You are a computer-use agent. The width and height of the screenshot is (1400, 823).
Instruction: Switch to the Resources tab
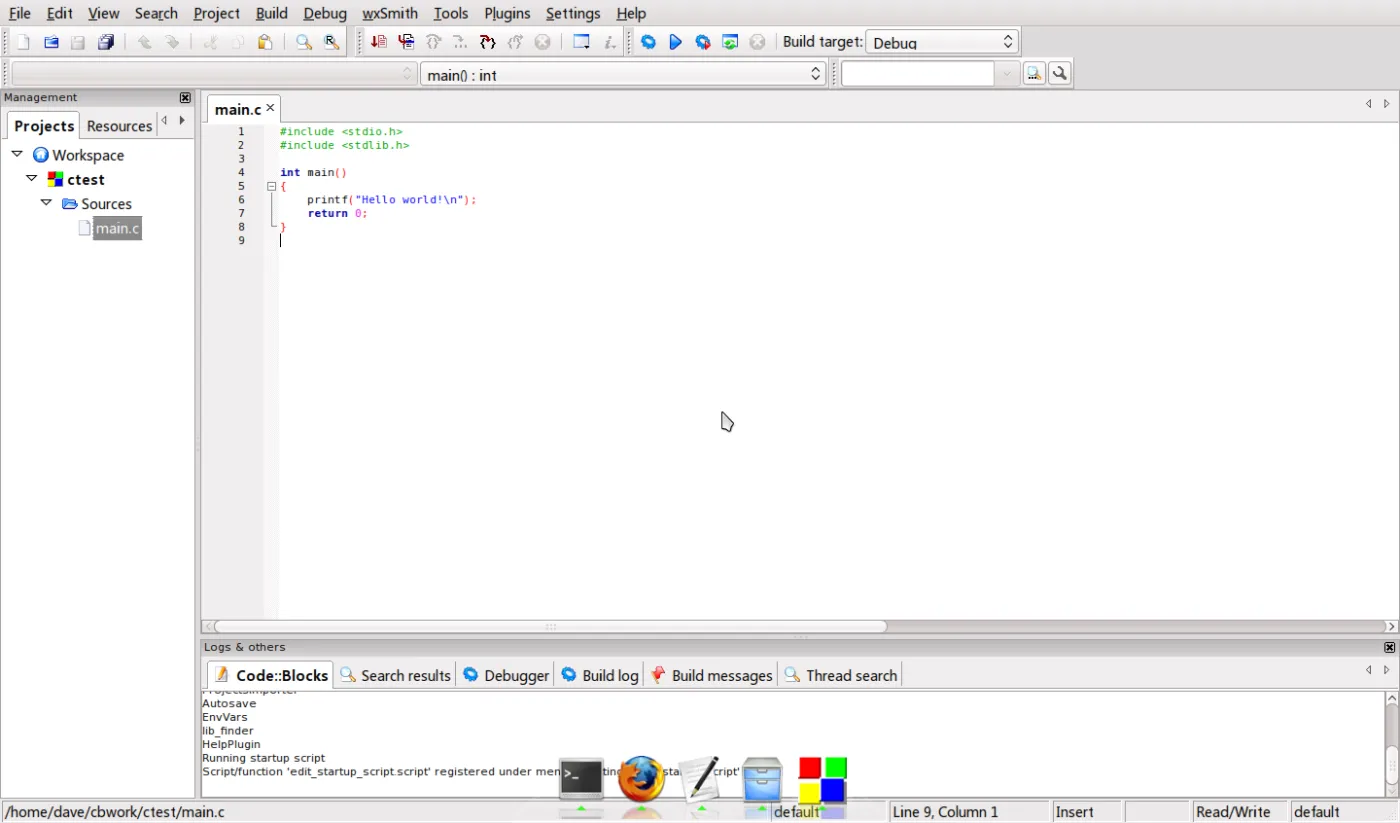click(x=119, y=126)
